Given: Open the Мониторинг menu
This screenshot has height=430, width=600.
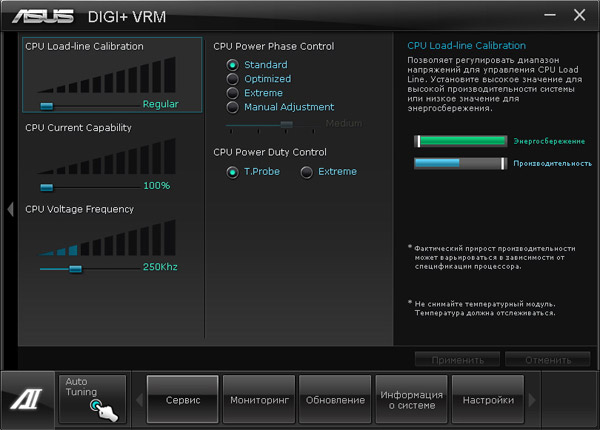Looking at the screenshot, I should tap(259, 399).
